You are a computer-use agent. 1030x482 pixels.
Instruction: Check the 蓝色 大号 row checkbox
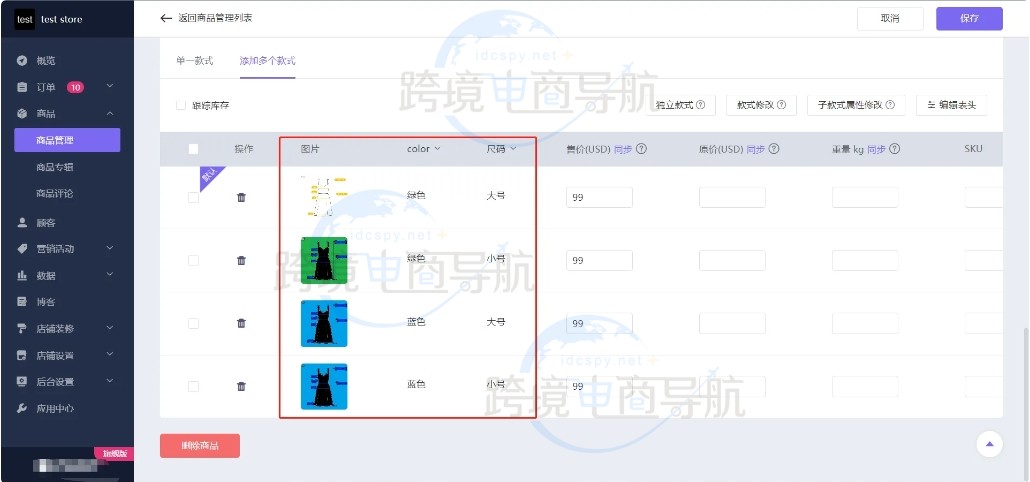tap(193, 323)
